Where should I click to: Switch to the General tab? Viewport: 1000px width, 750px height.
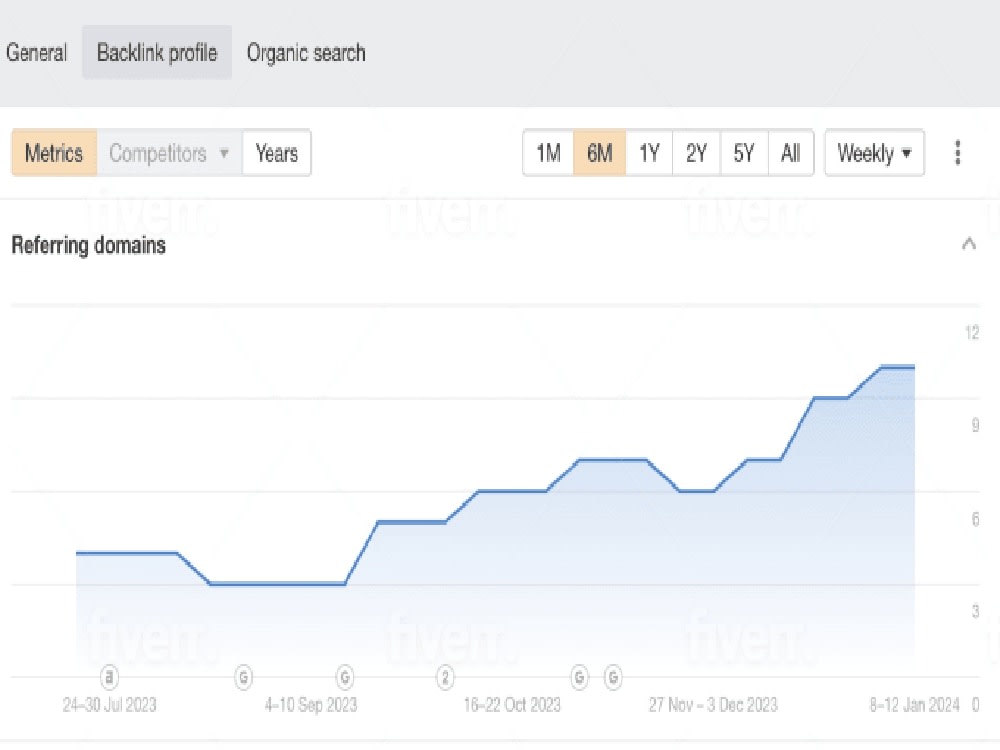point(36,52)
